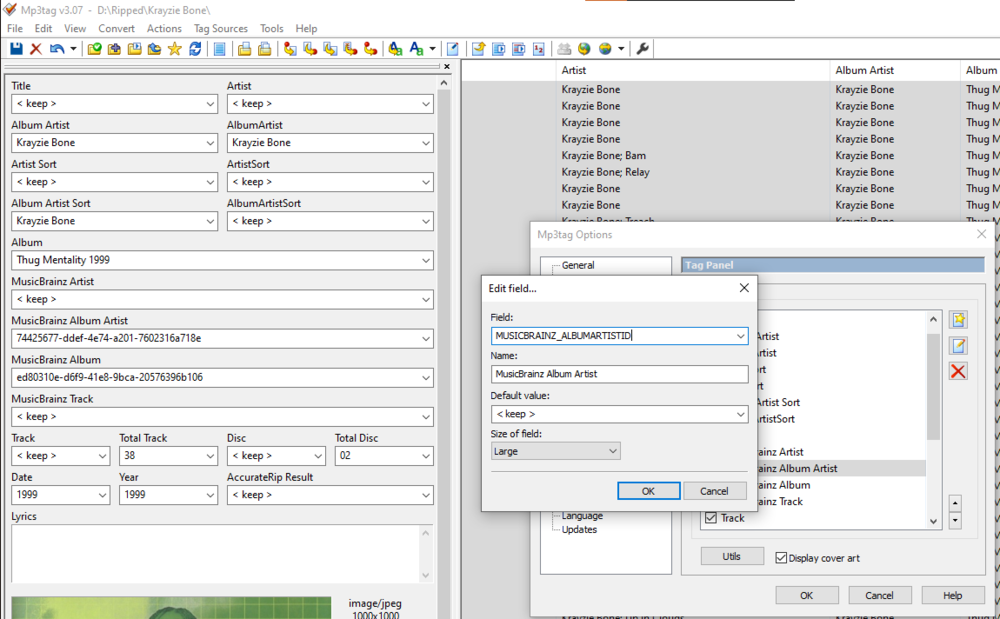Open the Field dropdown in Edit field dialog
Screen dimensions: 1000x619
(740, 336)
